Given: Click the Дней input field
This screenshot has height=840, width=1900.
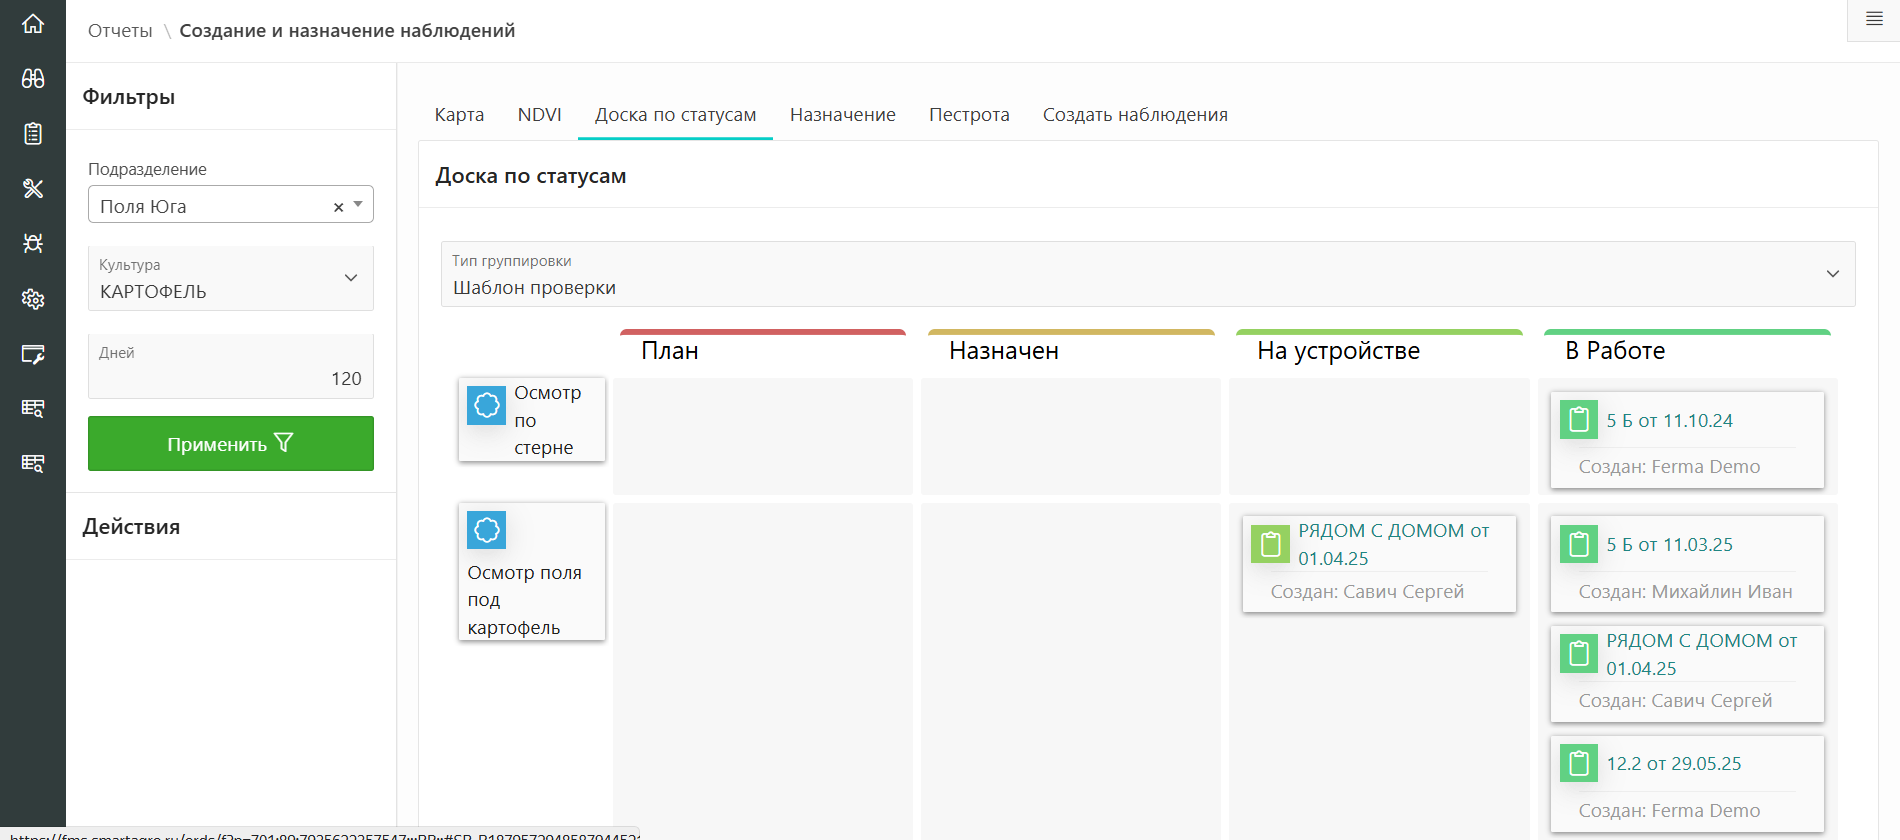Looking at the screenshot, I should tap(231, 378).
